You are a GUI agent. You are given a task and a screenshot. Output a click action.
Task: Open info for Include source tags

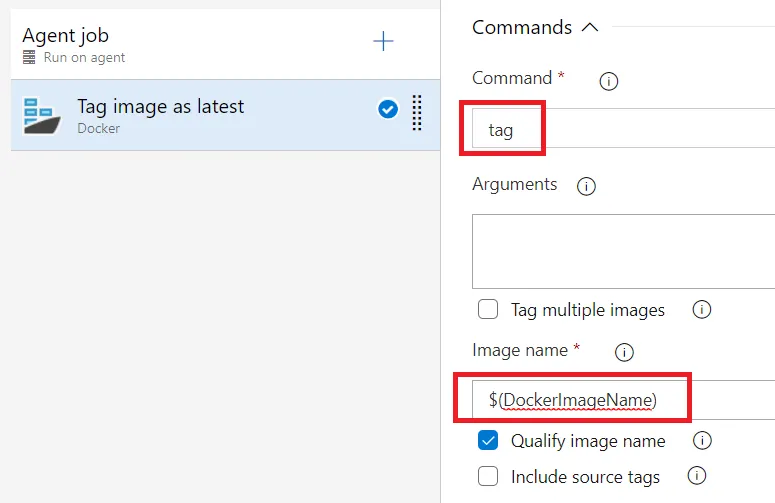[x=697, y=476]
